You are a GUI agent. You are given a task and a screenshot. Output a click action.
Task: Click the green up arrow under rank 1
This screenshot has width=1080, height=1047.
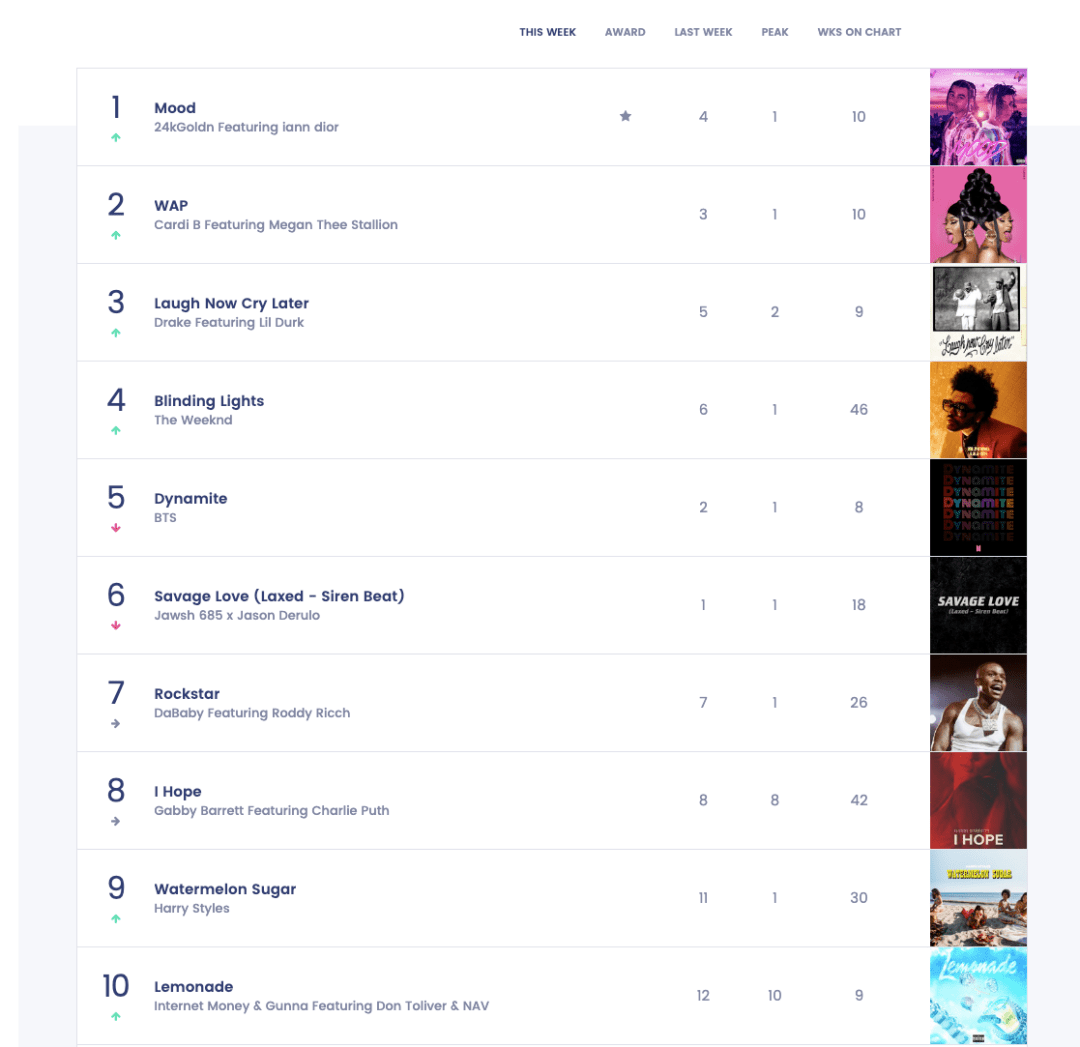click(116, 138)
